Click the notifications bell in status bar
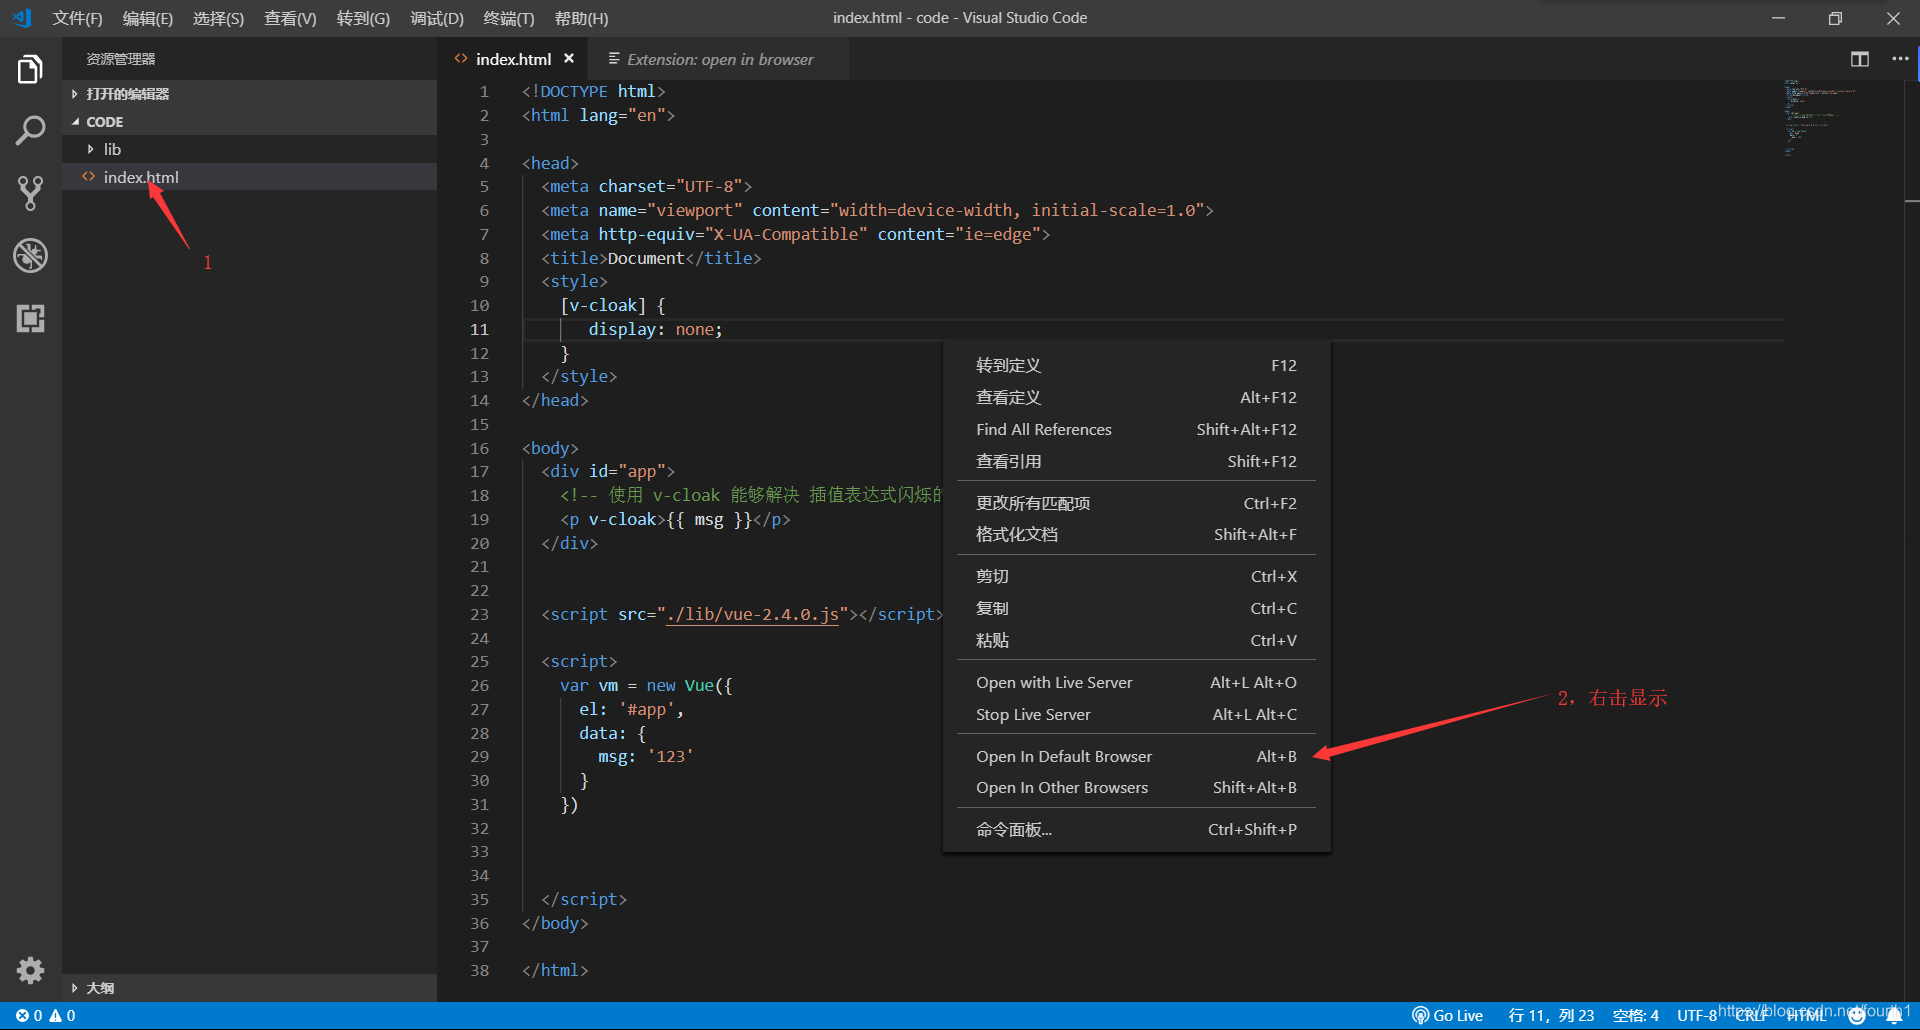 point(1894,1015)
